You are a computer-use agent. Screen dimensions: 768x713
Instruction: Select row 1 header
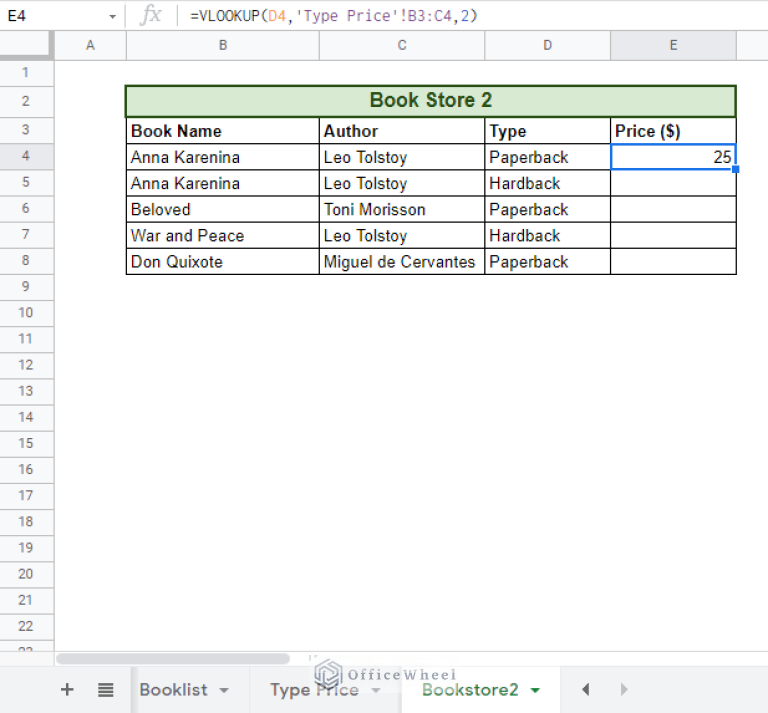(x=26, y=73)
